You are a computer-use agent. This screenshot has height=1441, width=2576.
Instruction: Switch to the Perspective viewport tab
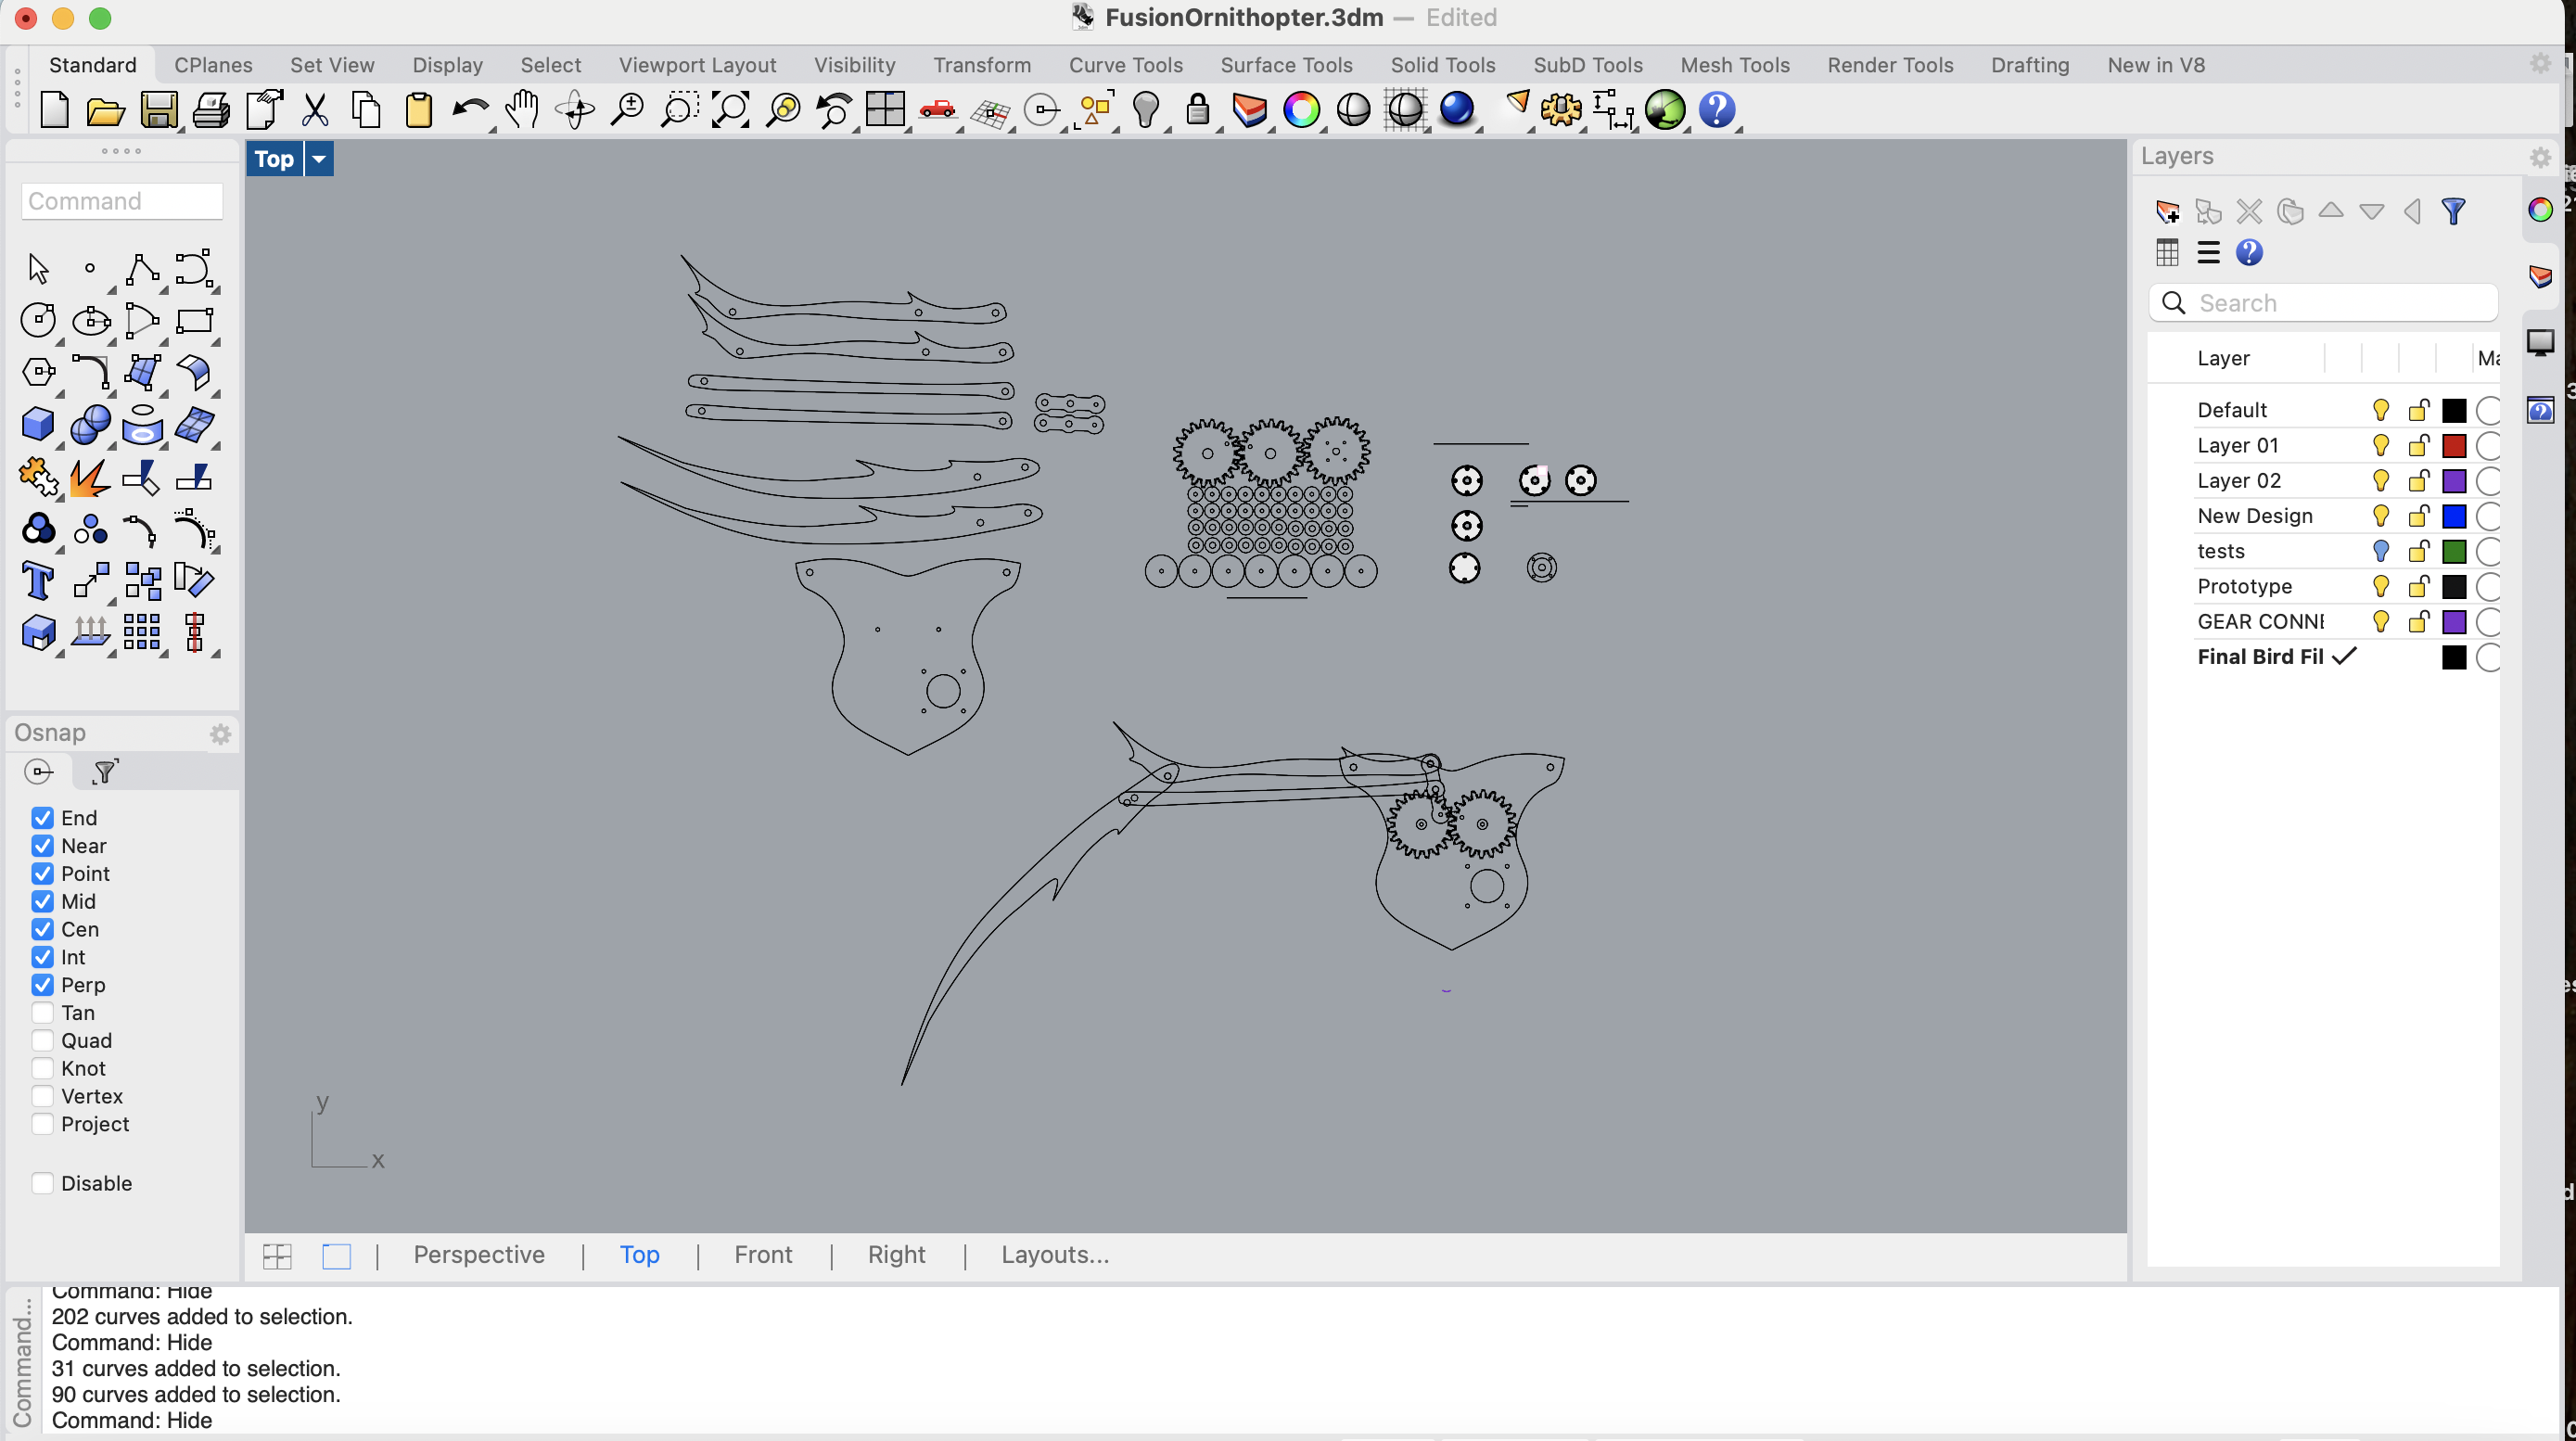click(x=479, y=1255)
